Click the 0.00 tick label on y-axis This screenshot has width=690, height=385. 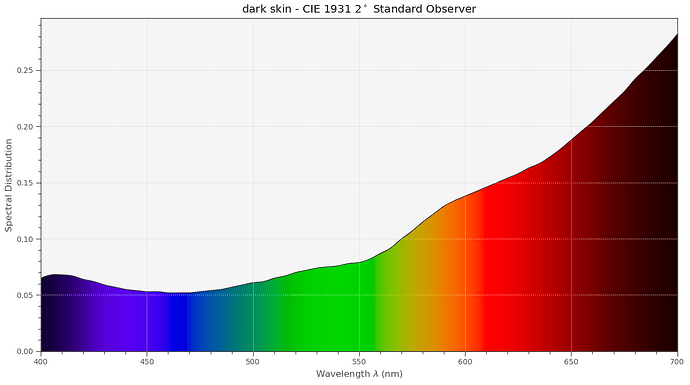coord(25,351)
